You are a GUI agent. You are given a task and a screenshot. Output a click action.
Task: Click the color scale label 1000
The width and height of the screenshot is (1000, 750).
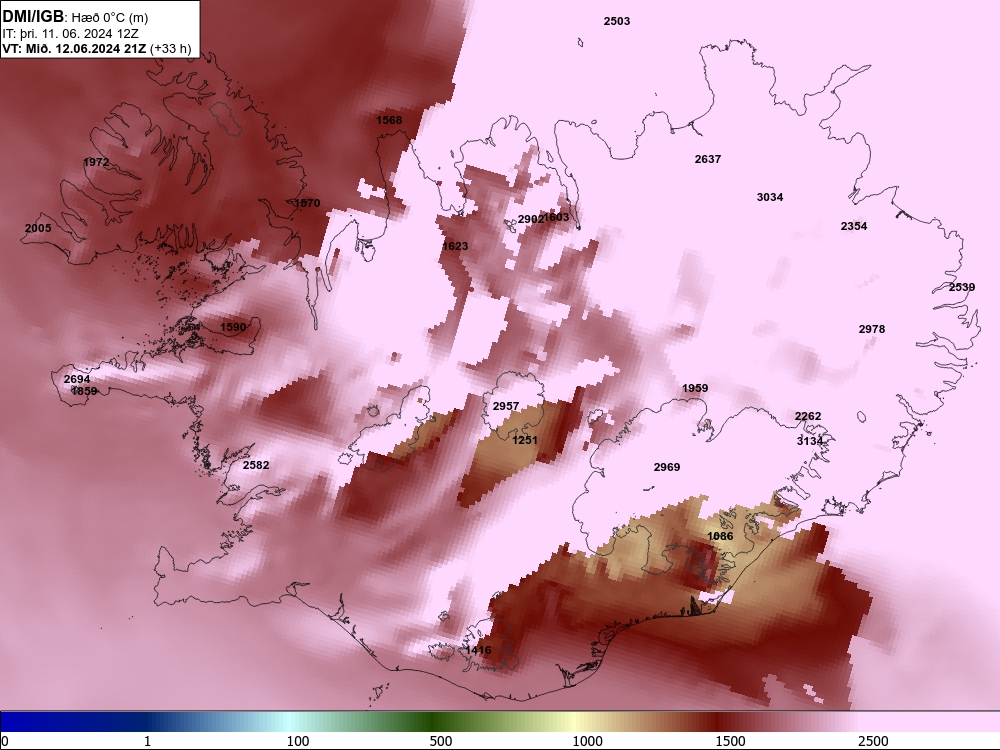pyautogui.click(x=587, y=741)
